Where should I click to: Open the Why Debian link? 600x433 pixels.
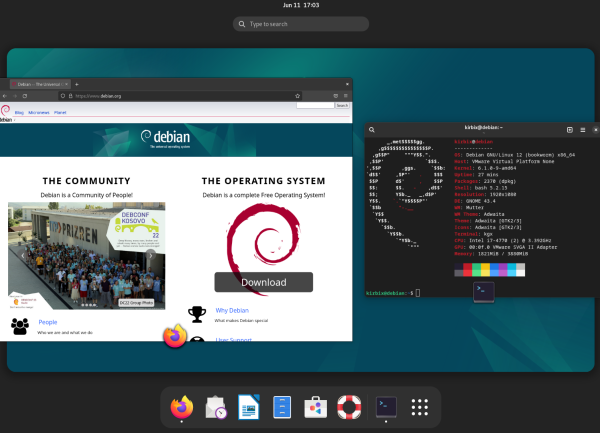pyautogui.click(x=232, y=310)
